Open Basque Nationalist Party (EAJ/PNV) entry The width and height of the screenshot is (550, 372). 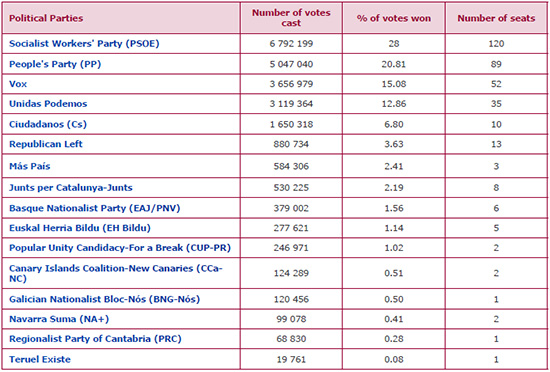pyautogui.click(x=94, y=208)
